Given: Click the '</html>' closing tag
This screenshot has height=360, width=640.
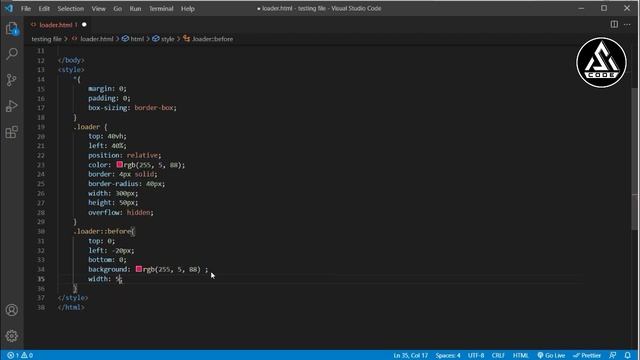Looking at the screenshot, I should tap(71, 307).
